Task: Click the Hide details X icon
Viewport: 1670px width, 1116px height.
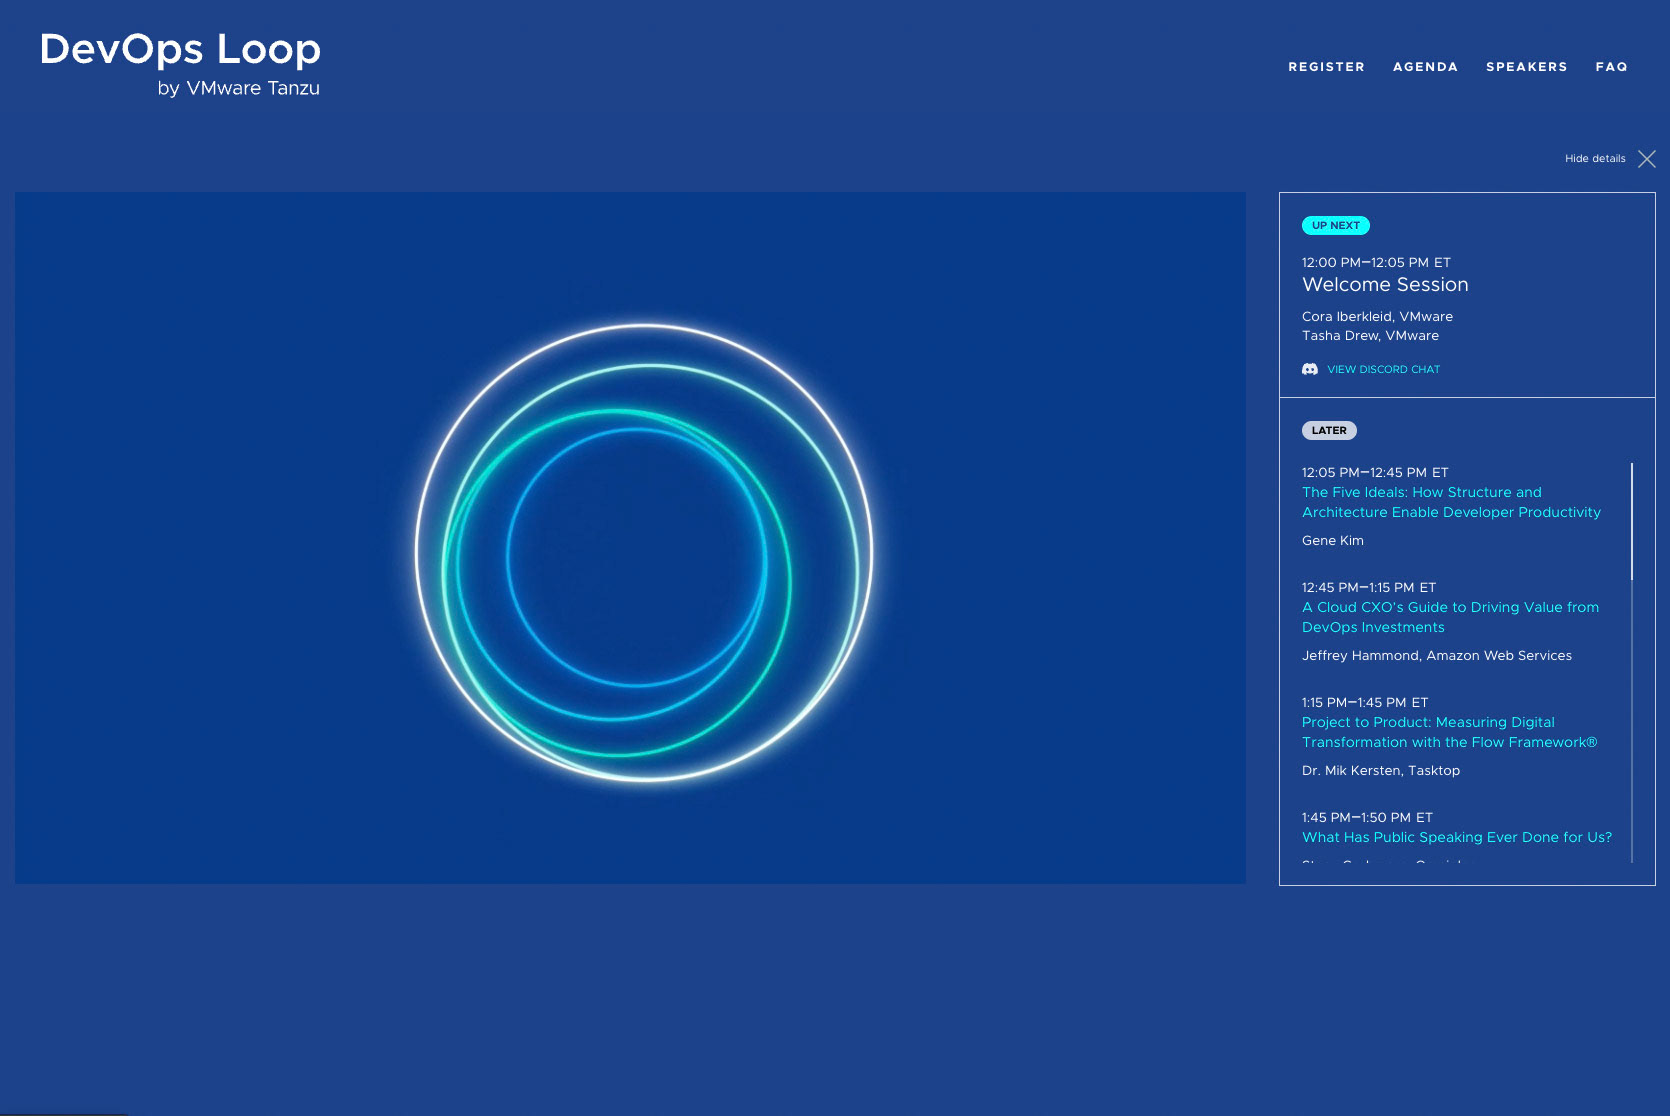Action: (1647, 159)
